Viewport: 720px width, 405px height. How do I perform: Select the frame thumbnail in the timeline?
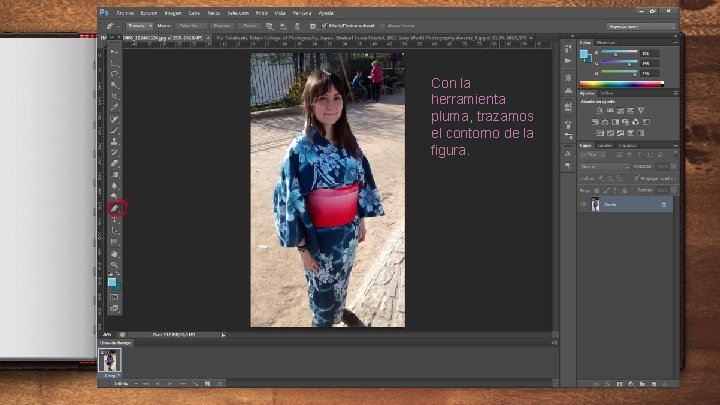(x=110, y=360)
